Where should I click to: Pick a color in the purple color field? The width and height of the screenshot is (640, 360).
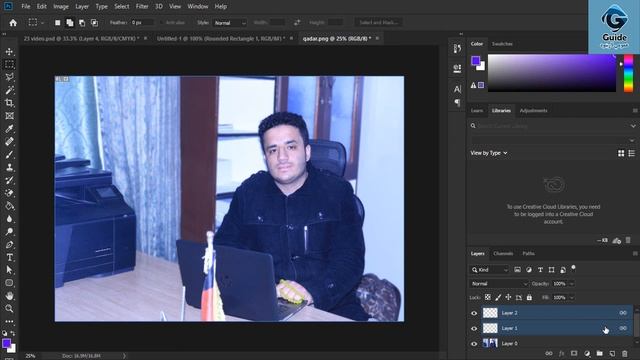[552, 73]
